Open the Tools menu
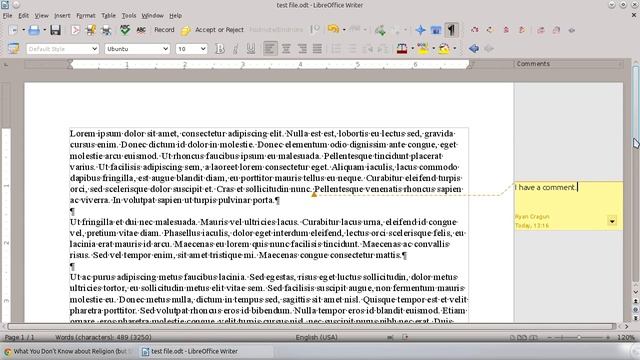Image resolution: width=640 pixels, height=360 pixels. click(129, 16)
